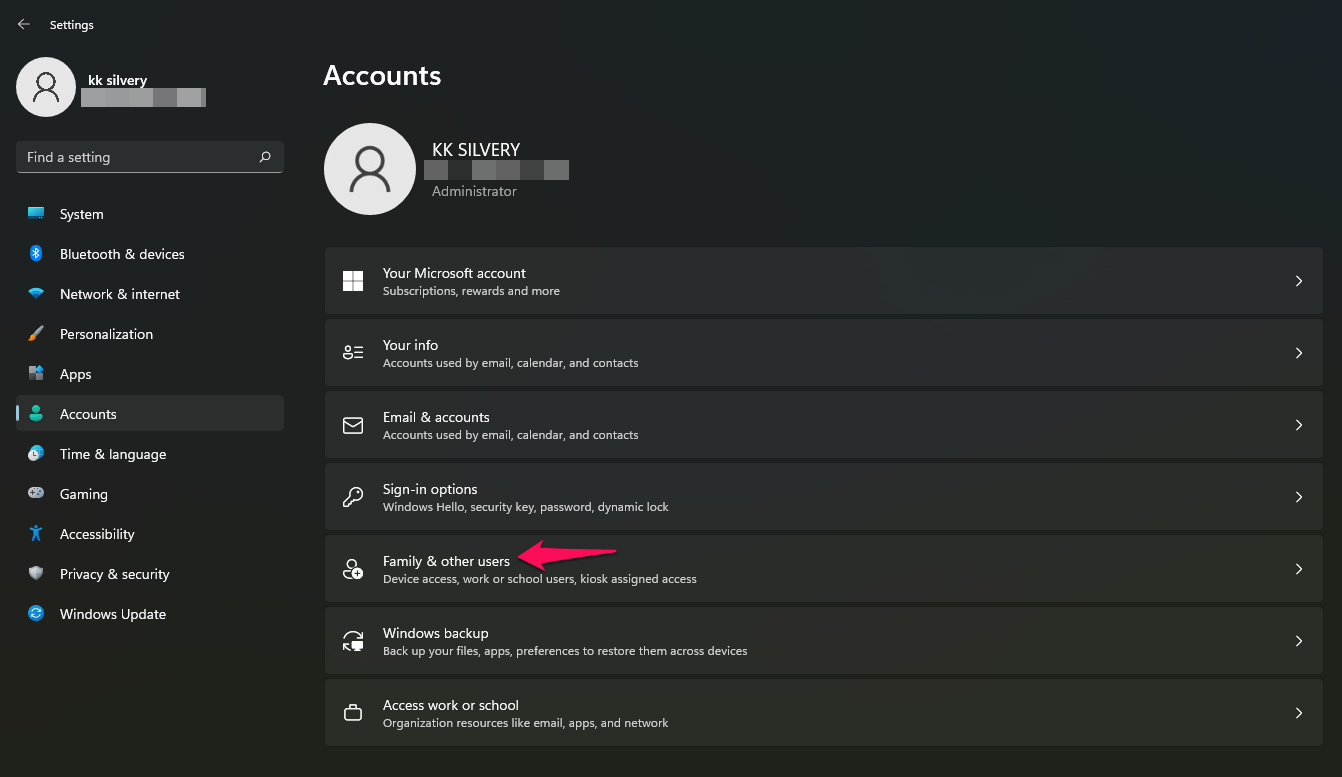
Task: Select the System sidebar icon
Action: click(34, 214)
